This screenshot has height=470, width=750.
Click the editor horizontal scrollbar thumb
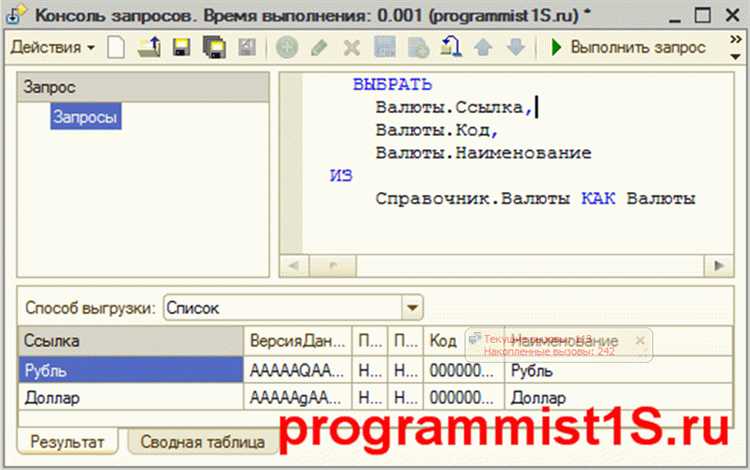(333, 265)
